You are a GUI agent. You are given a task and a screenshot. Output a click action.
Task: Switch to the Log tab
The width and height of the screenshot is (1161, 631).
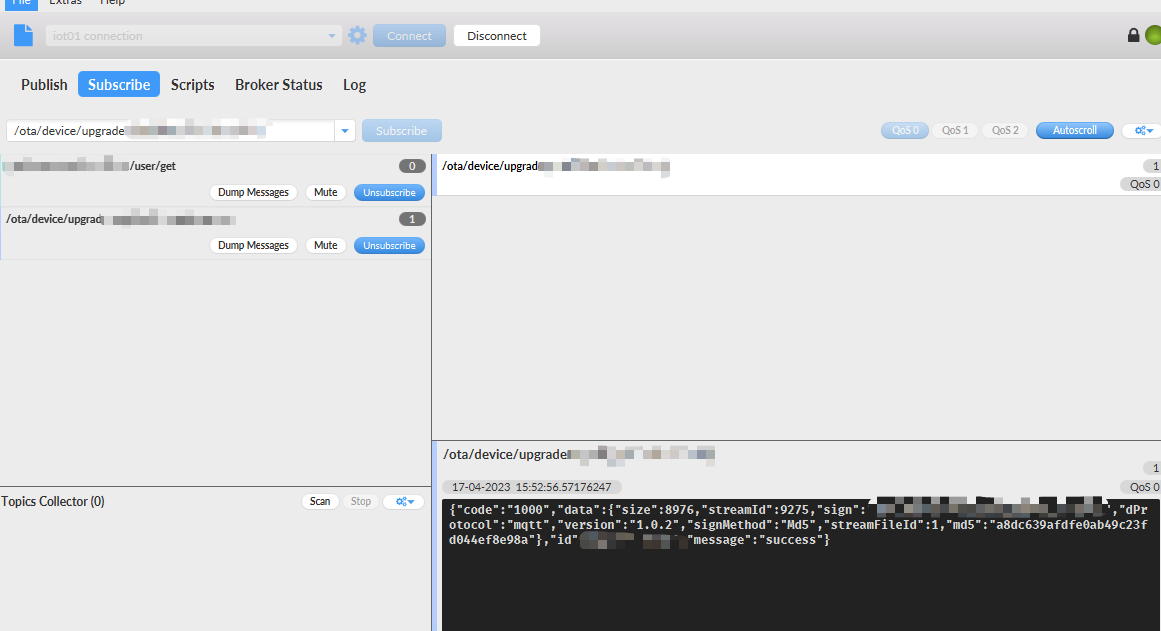pyautogui.click(x=354, y=84)
